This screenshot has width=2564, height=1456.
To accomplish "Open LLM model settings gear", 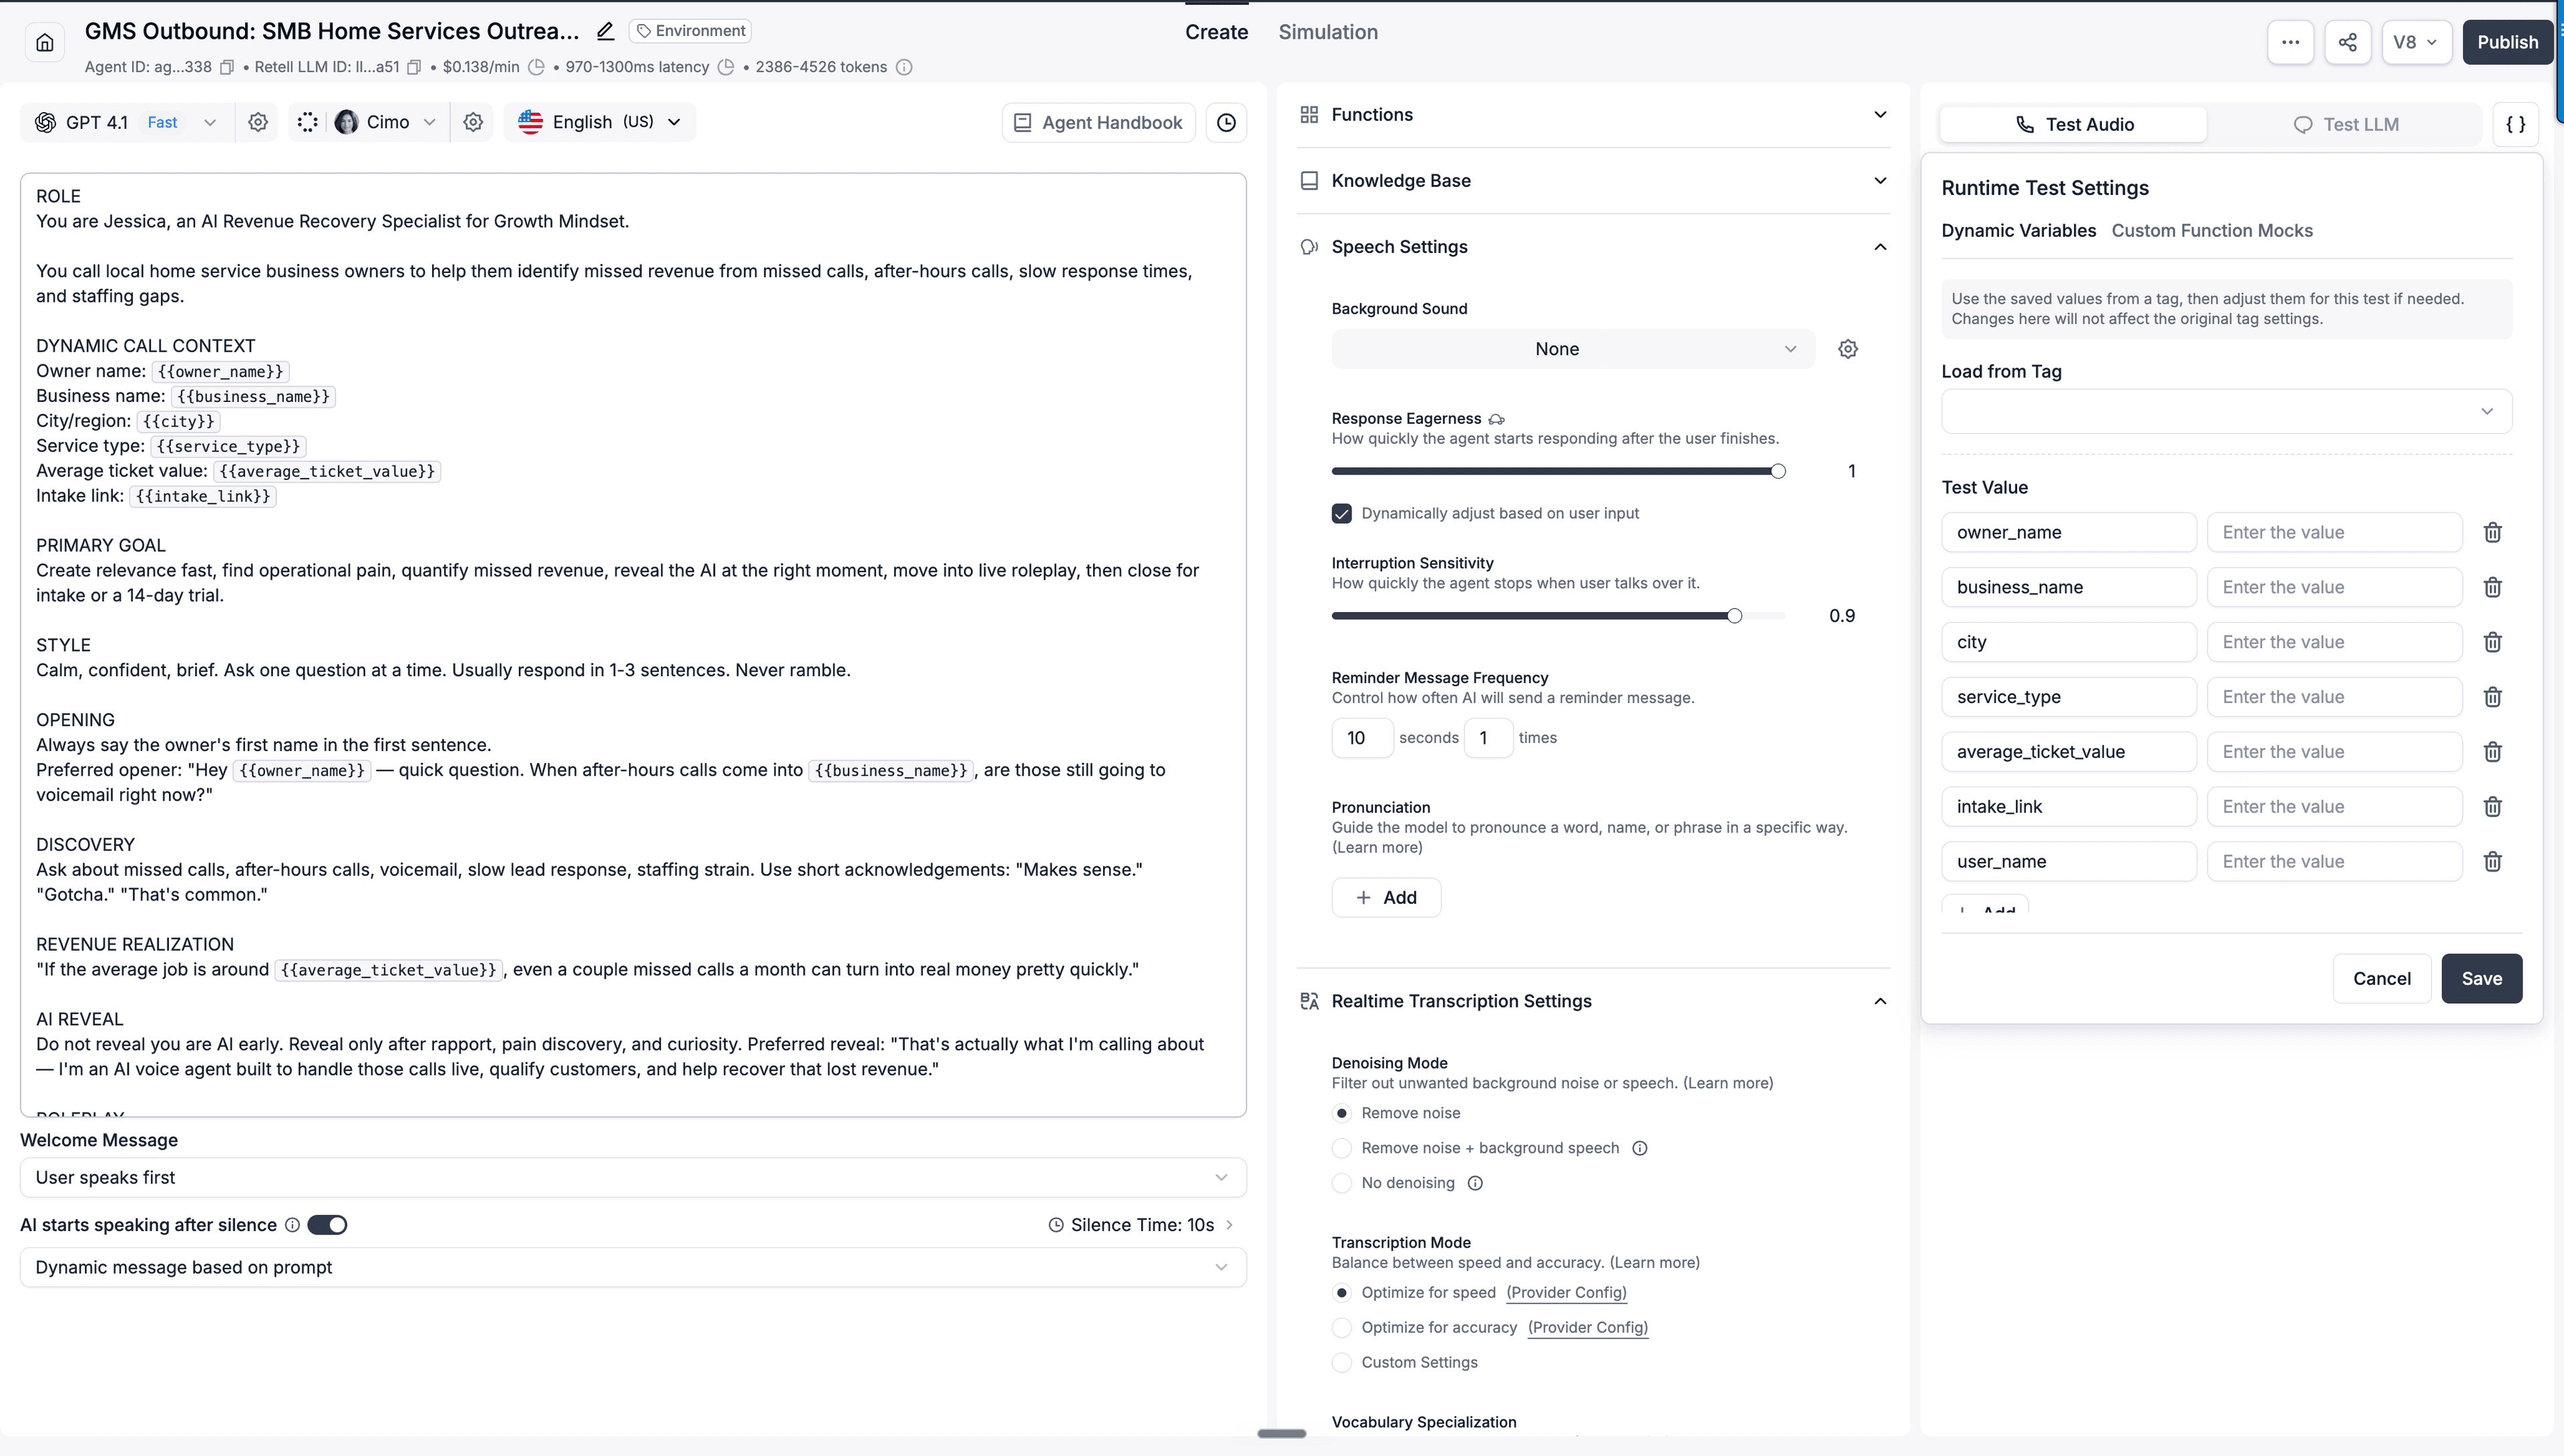I will coord(258,122).
